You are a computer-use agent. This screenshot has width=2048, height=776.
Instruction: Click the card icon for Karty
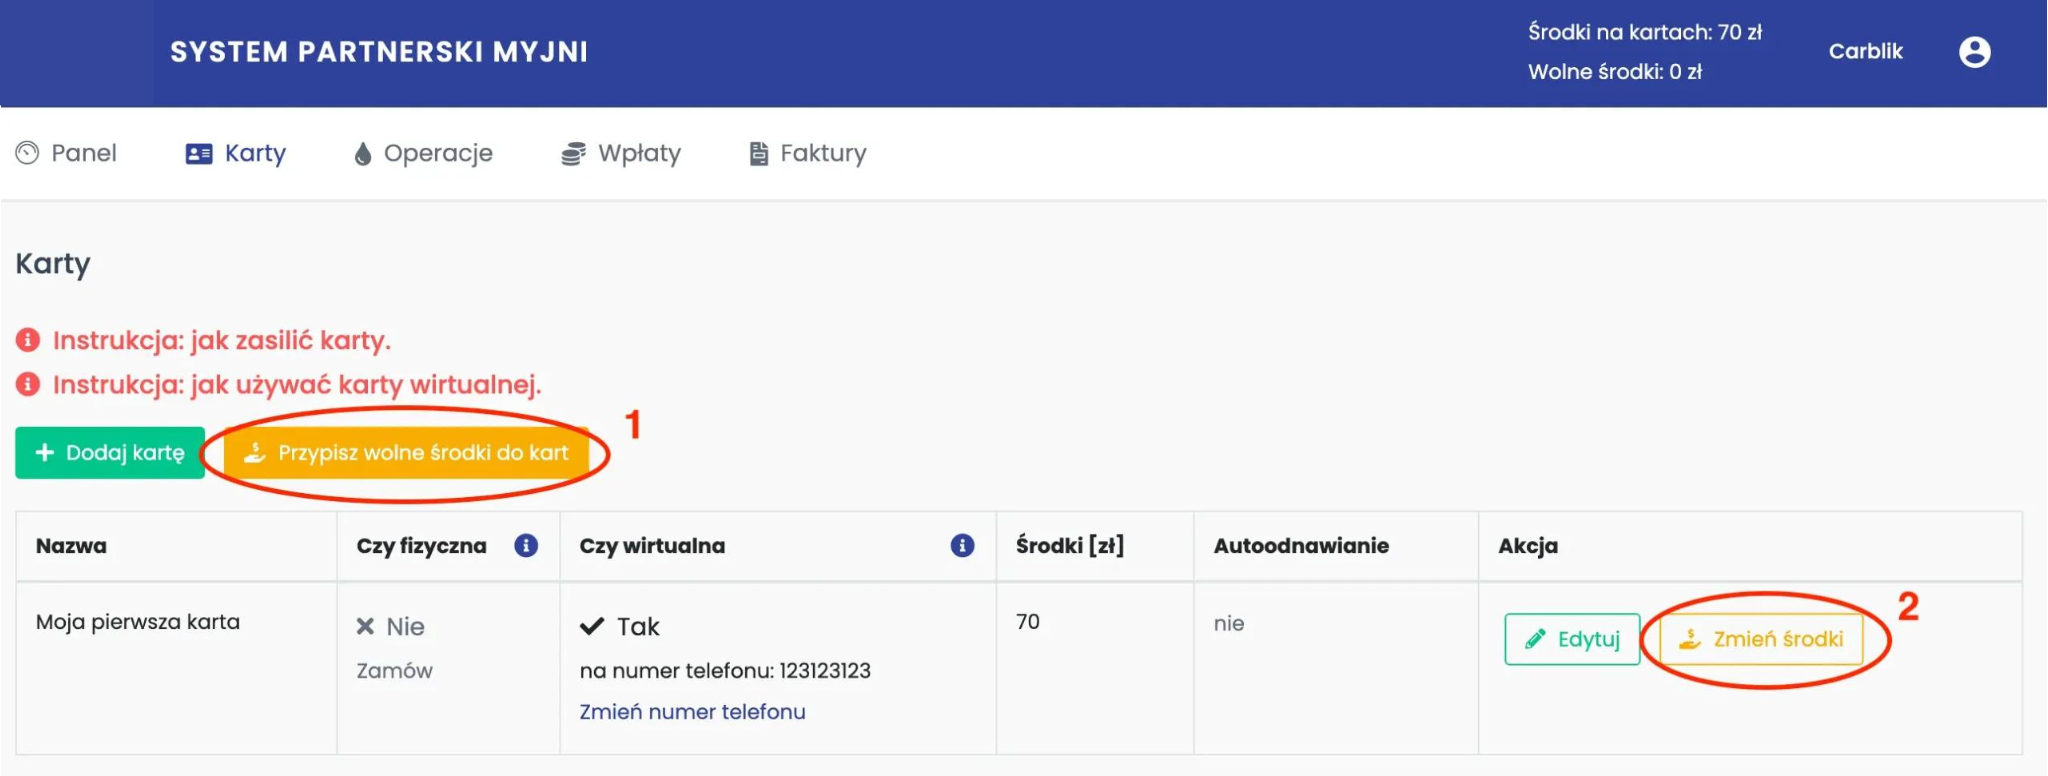pyautogui.click(x=199, y=154)
